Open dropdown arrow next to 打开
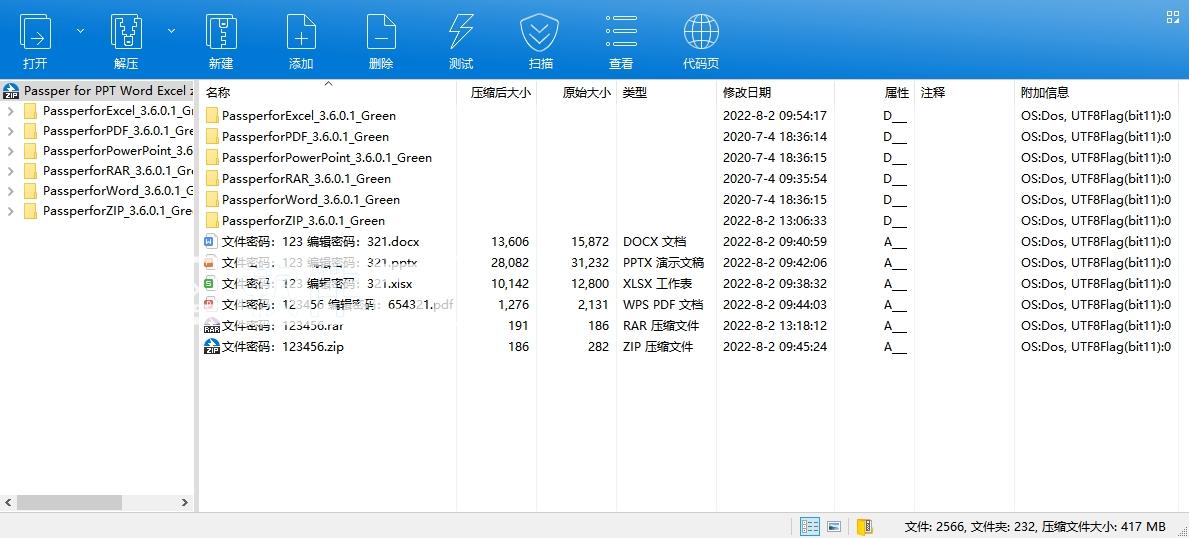The height and width of the screenshot is (538, 1189). pyautogui.click(x=81, y=31)
